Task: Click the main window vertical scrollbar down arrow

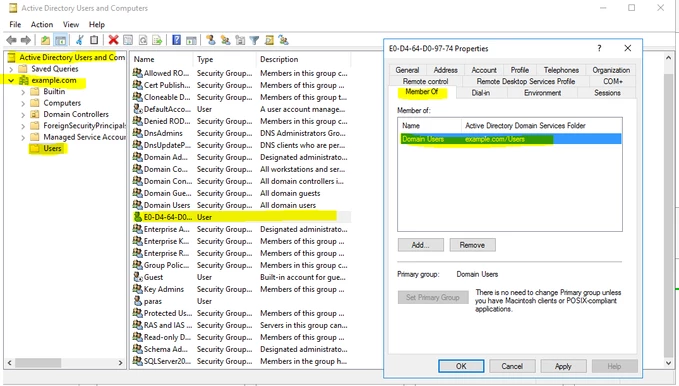Action: click(x=669, y=363)
